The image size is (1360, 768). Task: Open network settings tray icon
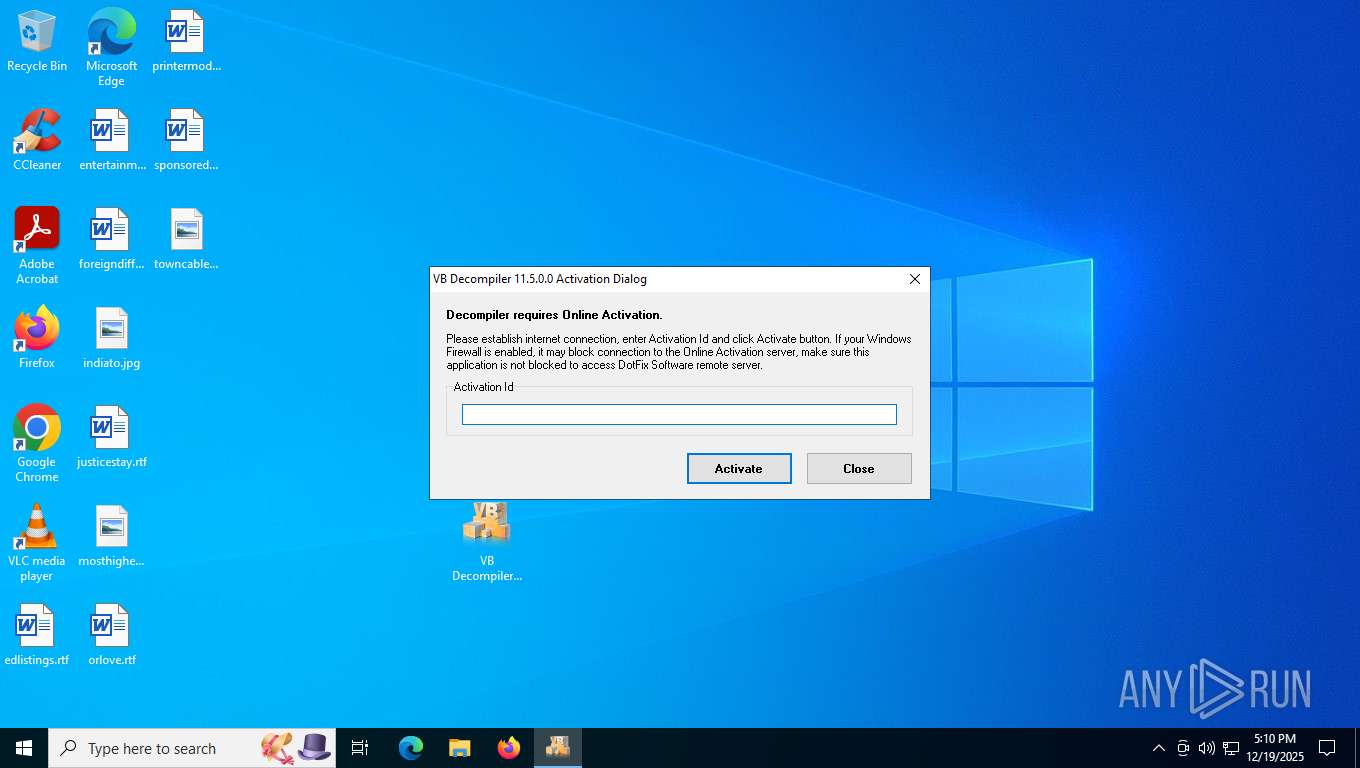[1231, 748]
